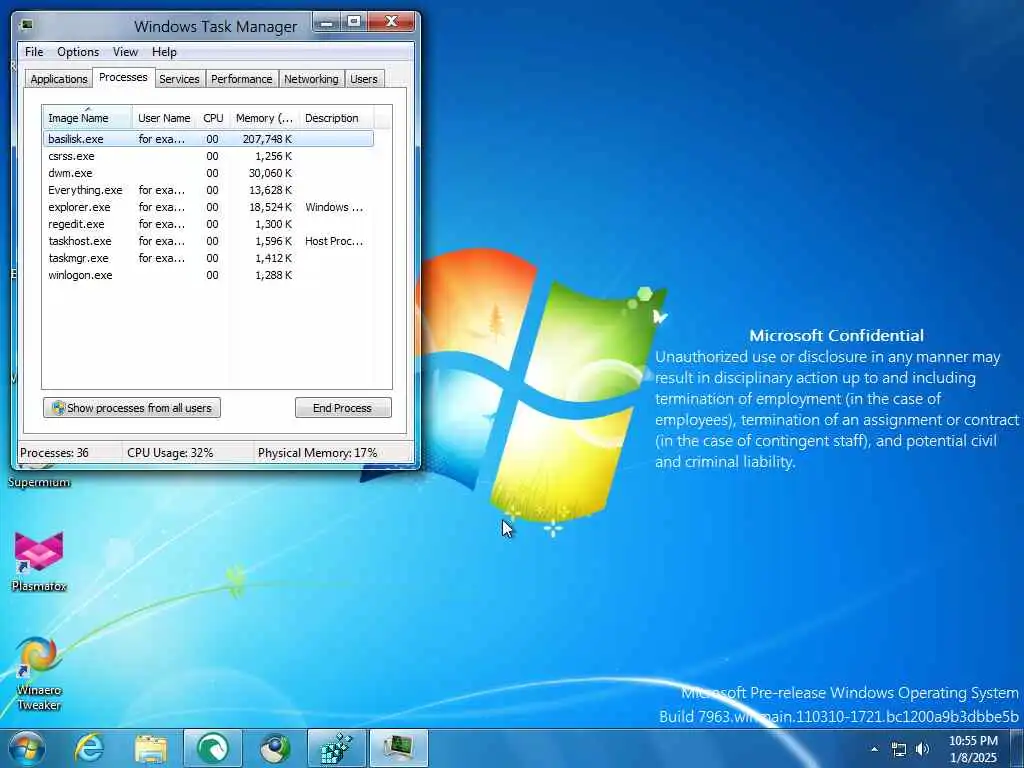Switch to the green swirl browser taskbar button
The image size is (1024, 768).
[212, 748]
